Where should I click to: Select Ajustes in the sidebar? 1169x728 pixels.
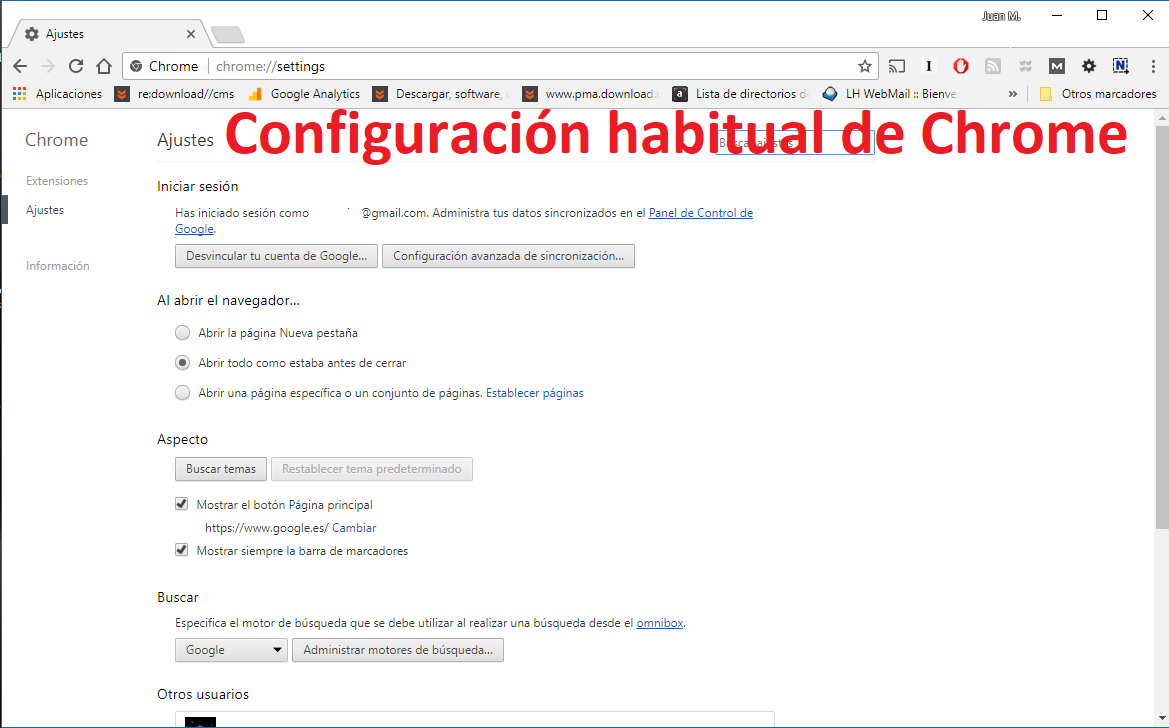tap(45, 210)
